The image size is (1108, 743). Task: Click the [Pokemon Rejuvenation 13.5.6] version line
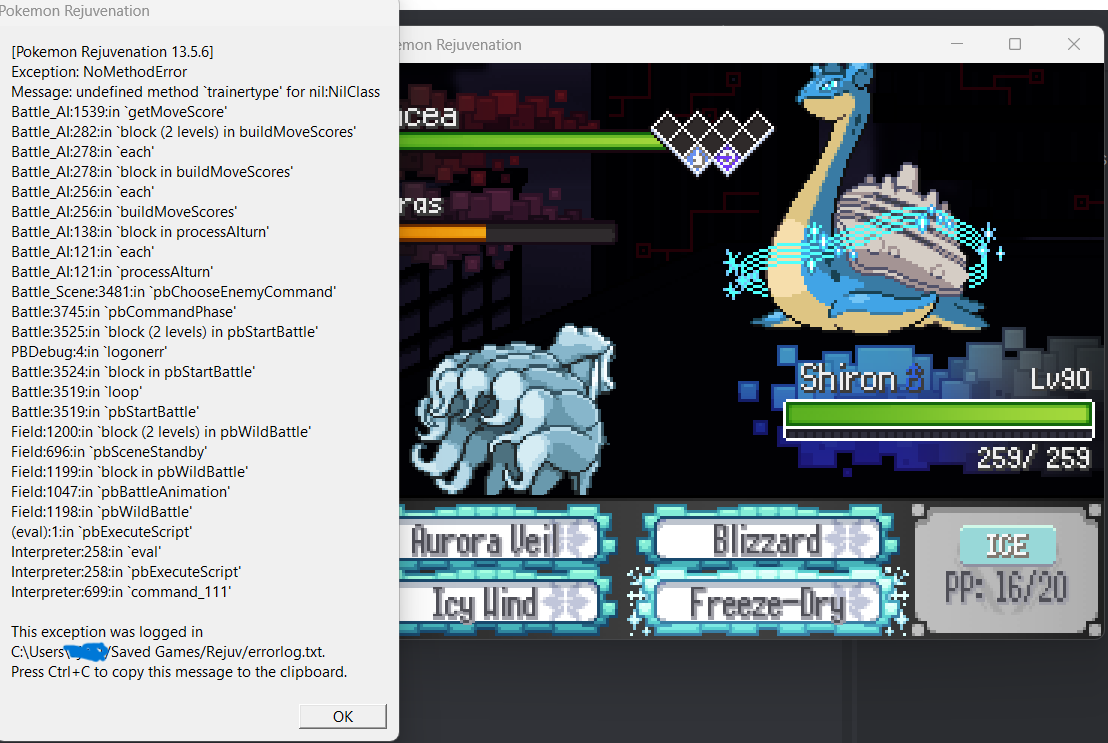pyautogui.click(x=112, y=52)
